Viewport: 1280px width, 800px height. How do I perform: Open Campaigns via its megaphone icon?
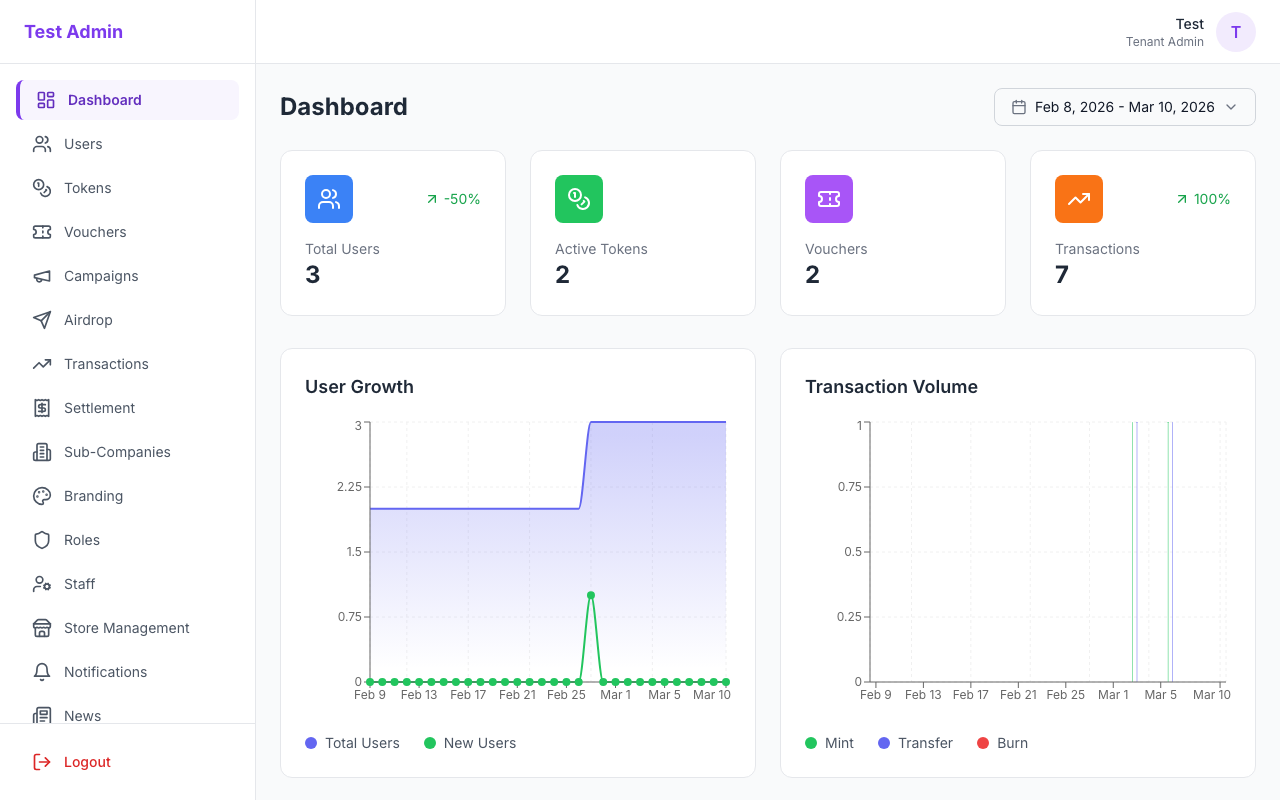(x=41, y=276)
